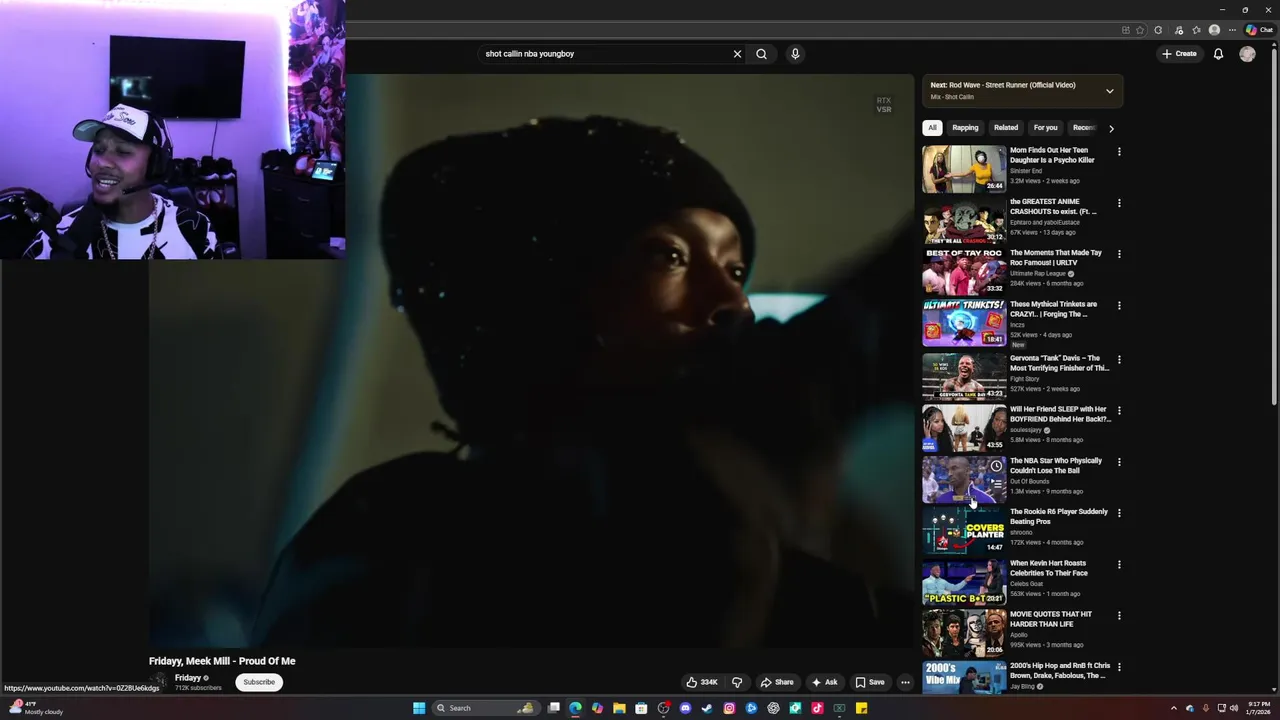The image size is (1280, 720).
Task: Open more actions menu beside Save
Action: click(x=905, y=682)
